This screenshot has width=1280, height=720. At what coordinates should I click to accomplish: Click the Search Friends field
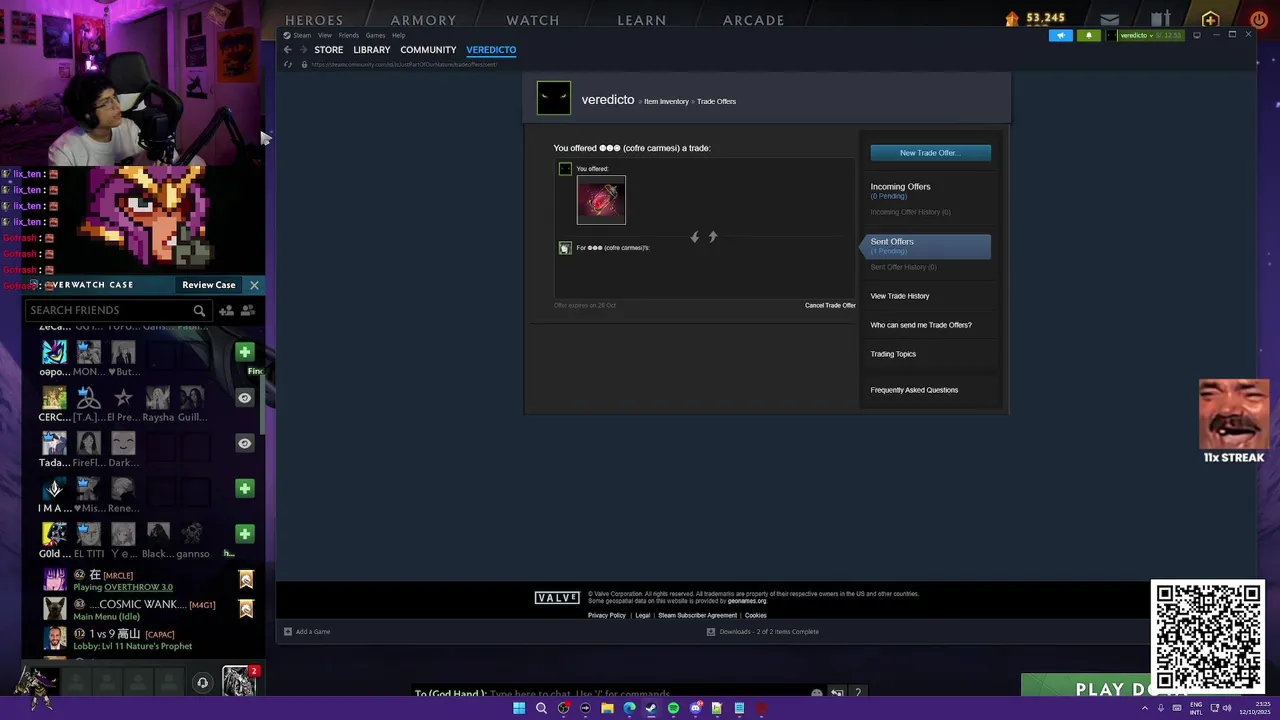coord(117,310)
